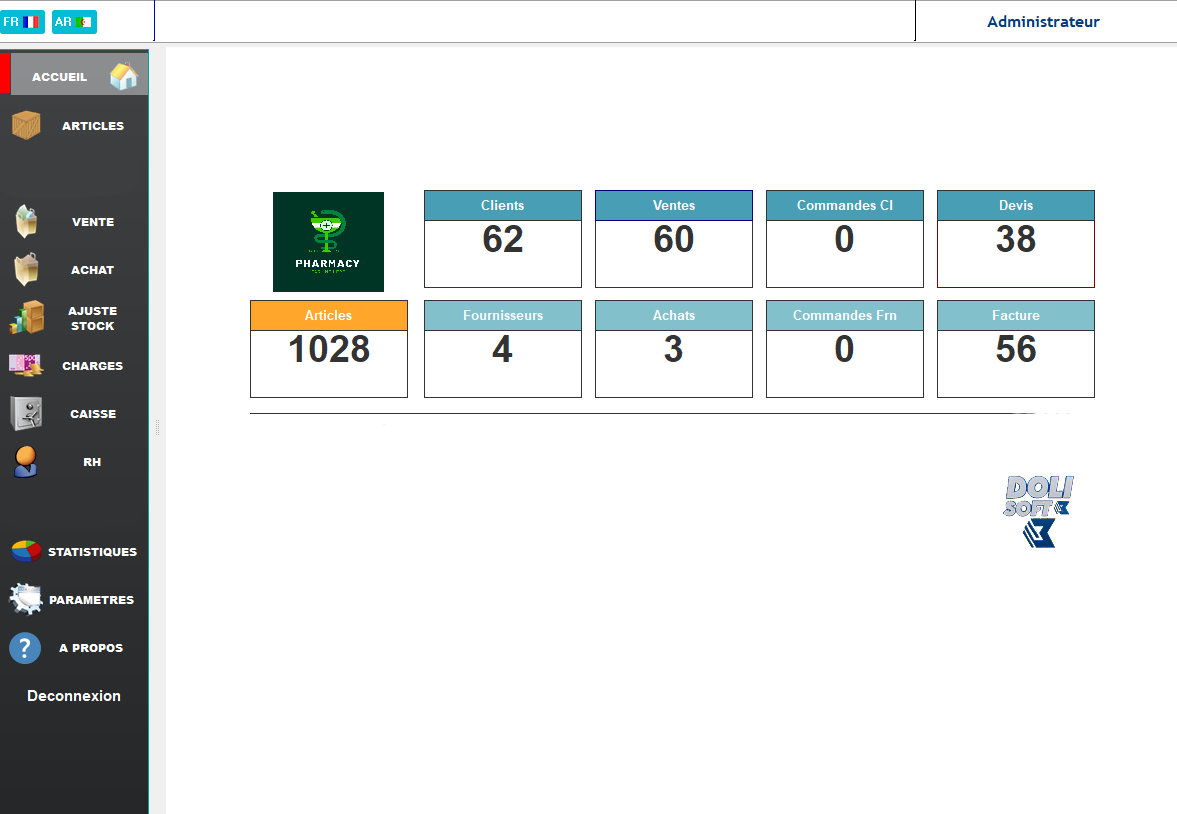Click the Pharmacy logo thumbnail
1177x814 pixels.
[328, 242]
